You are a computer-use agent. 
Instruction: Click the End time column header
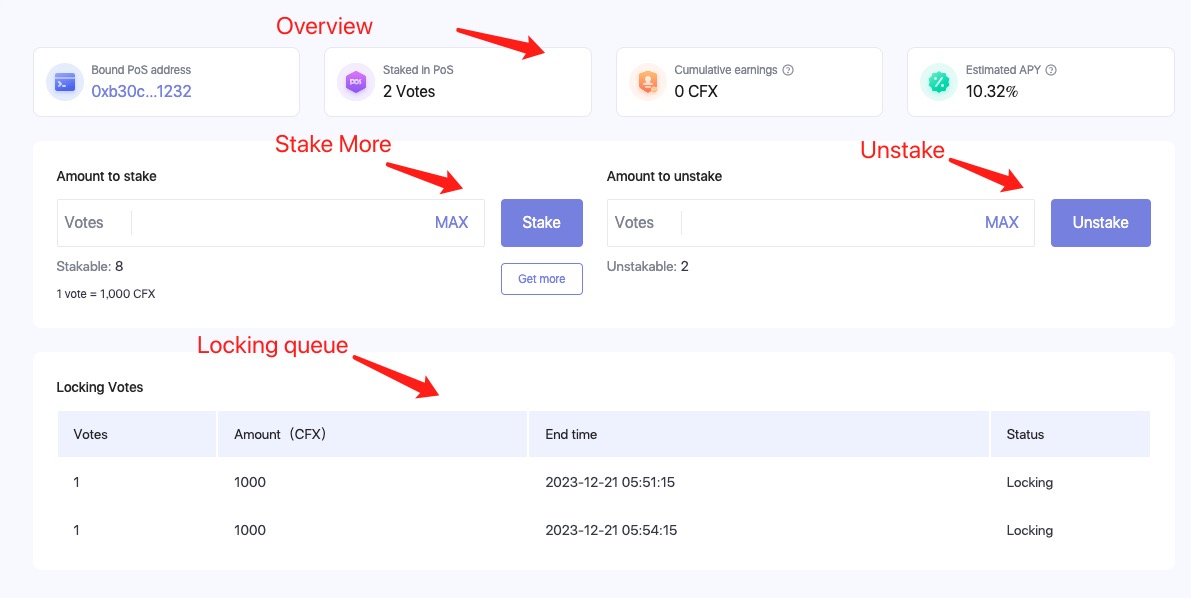[571, 434]
